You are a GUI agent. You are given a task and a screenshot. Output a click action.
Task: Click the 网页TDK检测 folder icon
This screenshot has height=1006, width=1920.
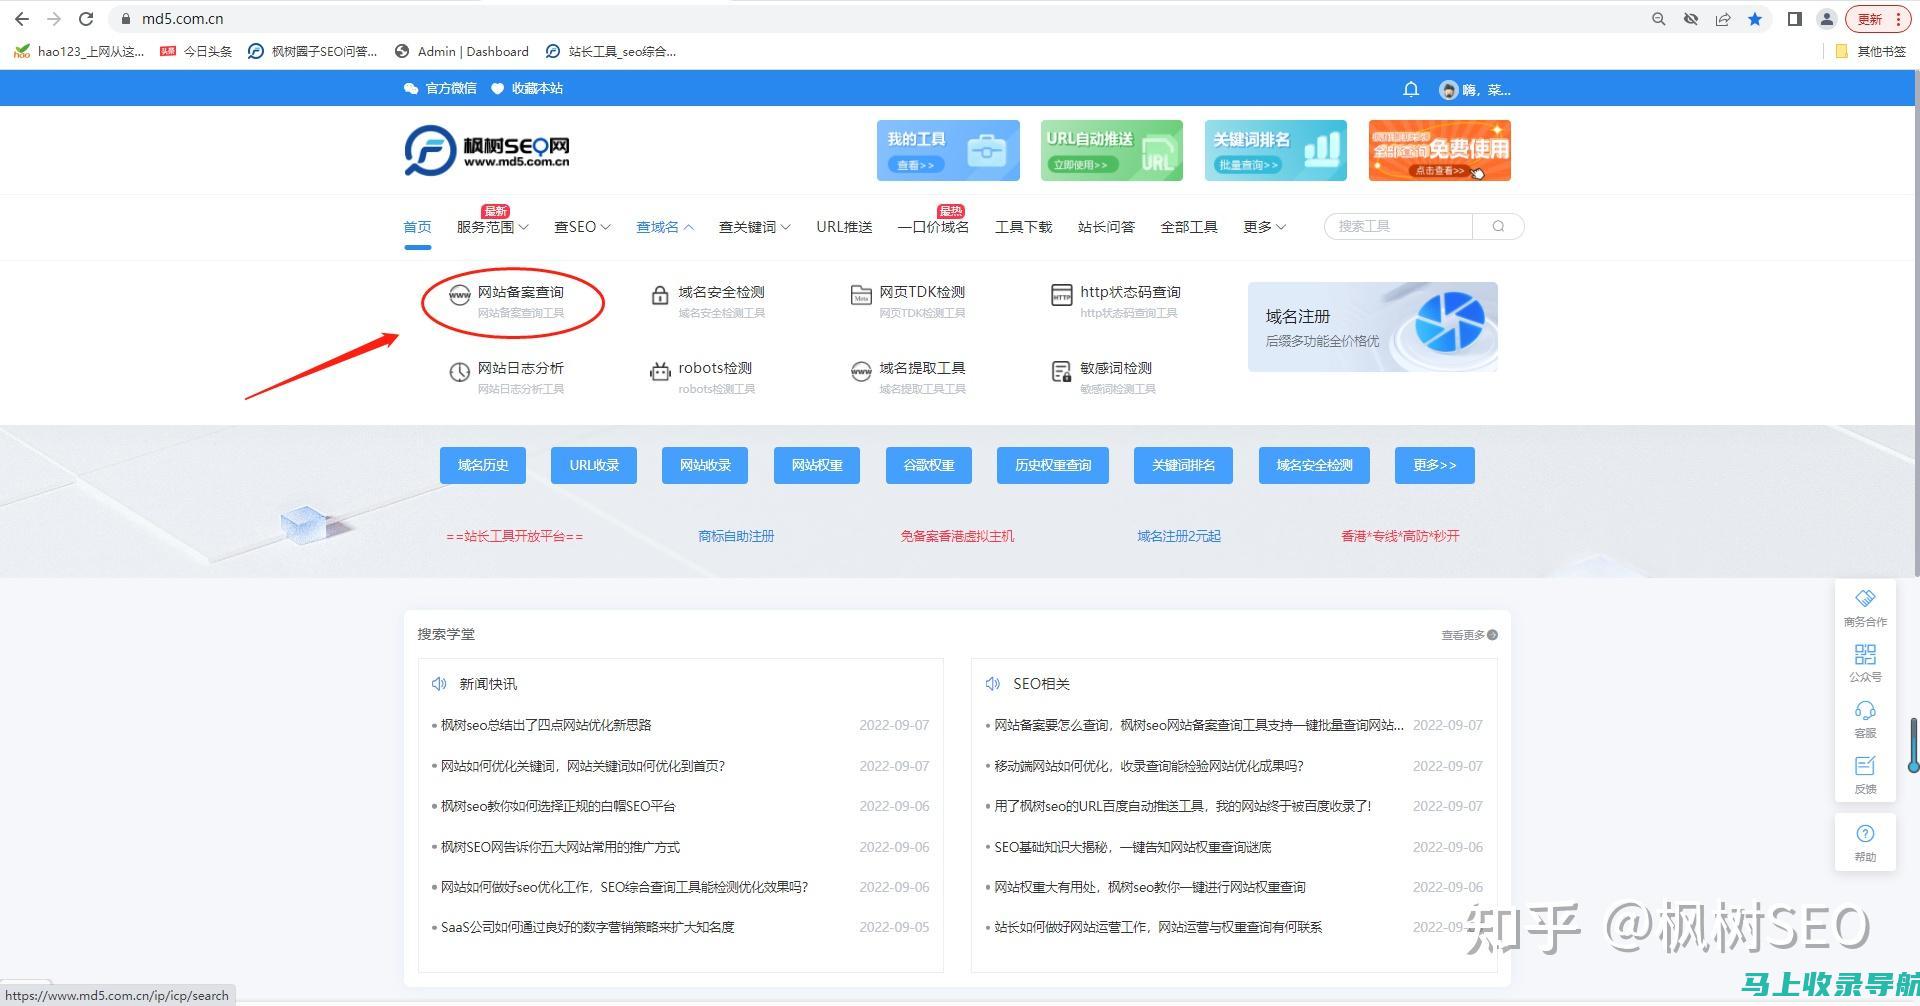pyautogui.click(x=860, y=295)
